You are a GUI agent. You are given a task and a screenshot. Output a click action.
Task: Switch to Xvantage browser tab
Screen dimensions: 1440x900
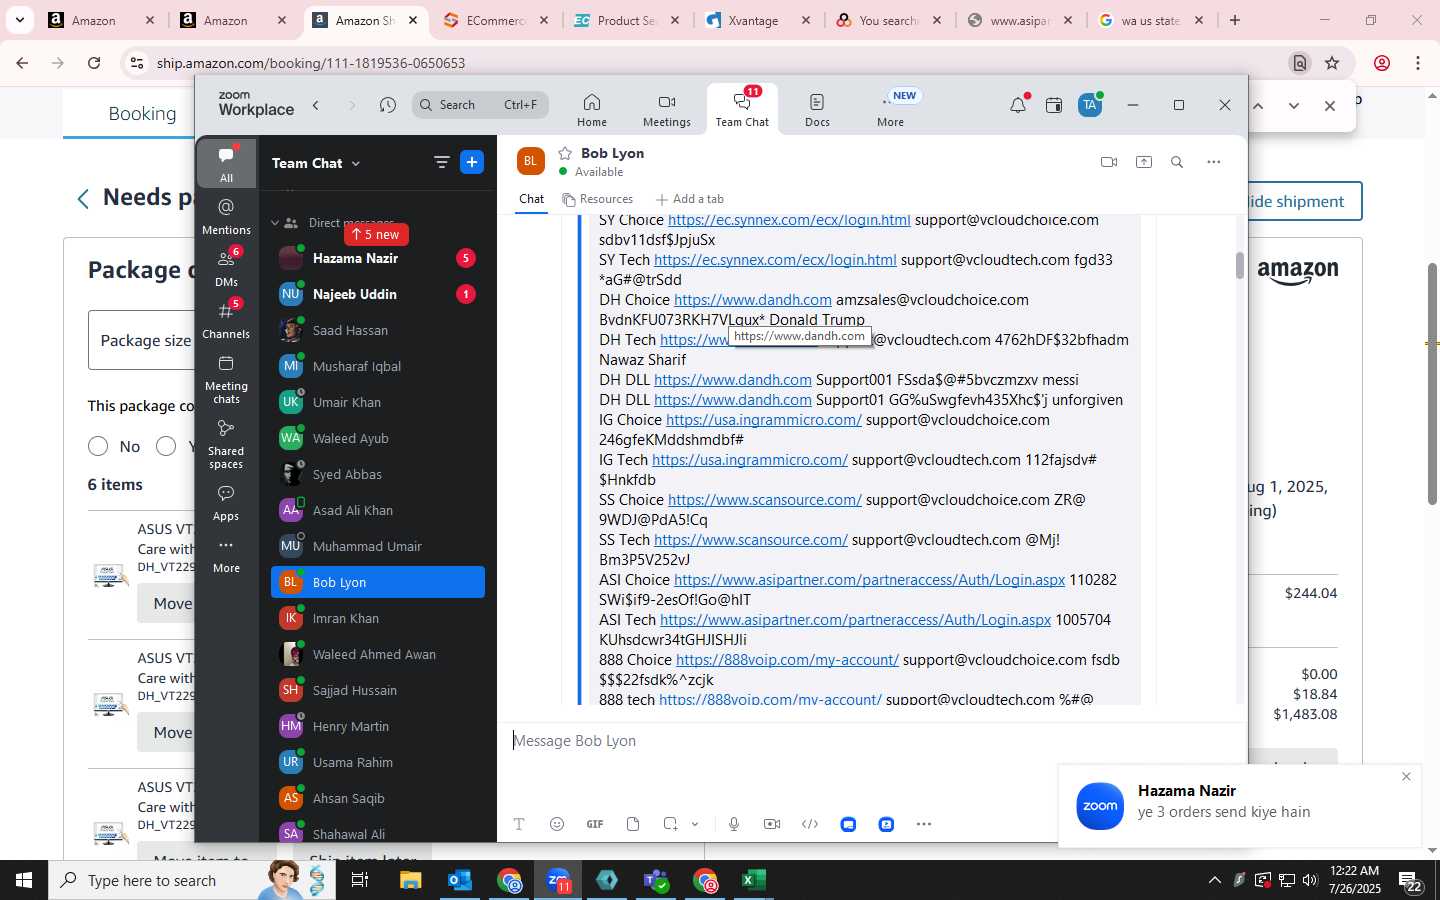coord(757,20)
